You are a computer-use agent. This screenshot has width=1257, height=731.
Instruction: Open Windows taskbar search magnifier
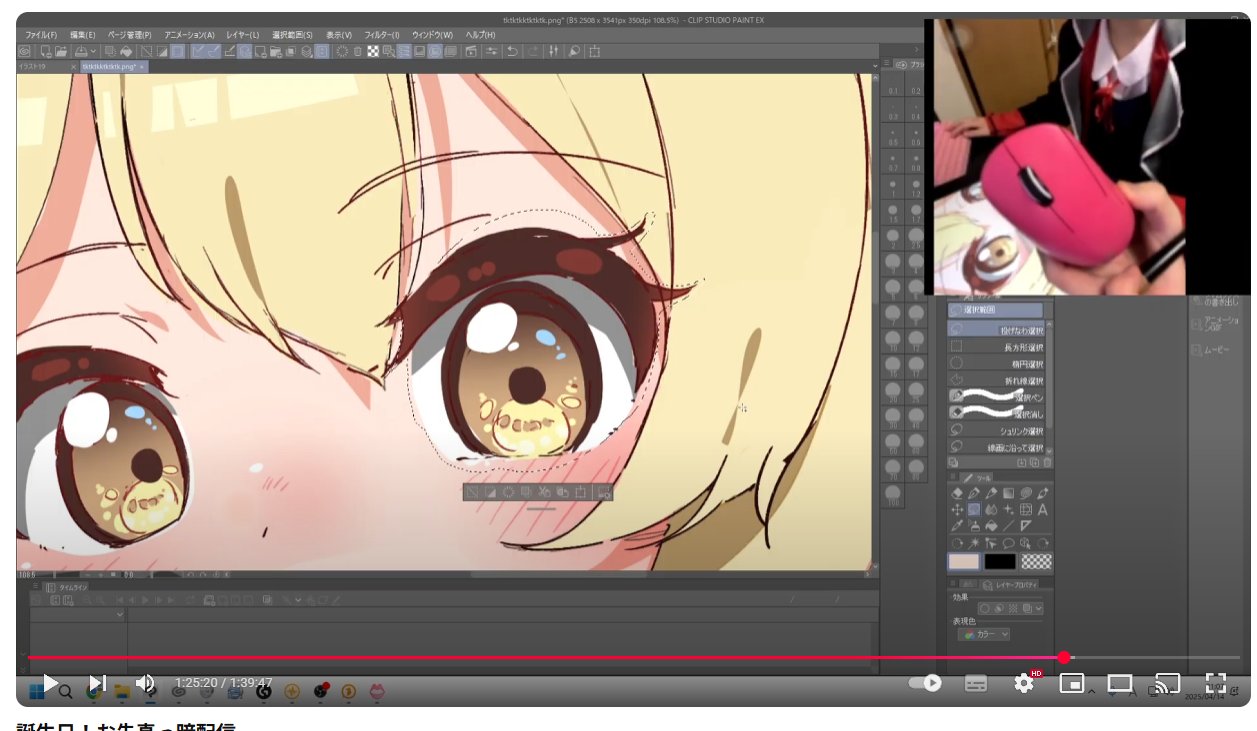click(x=65, y=691)
